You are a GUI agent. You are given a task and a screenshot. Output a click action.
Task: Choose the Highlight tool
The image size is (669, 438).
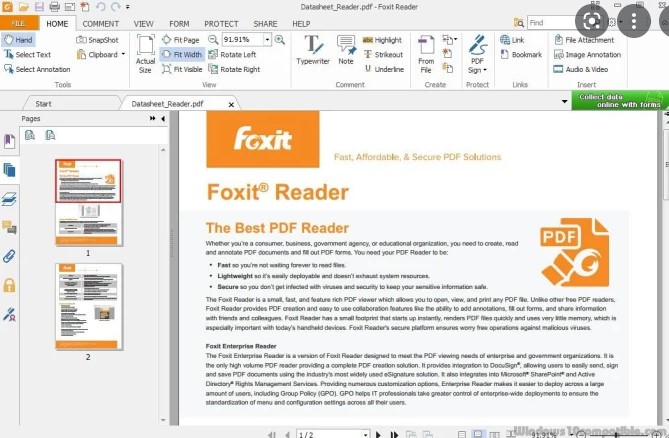point(382,40)
